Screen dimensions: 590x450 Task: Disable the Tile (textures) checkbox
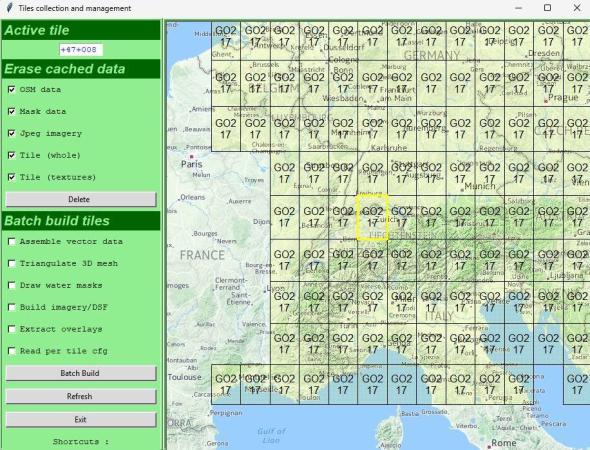point(12,177)
